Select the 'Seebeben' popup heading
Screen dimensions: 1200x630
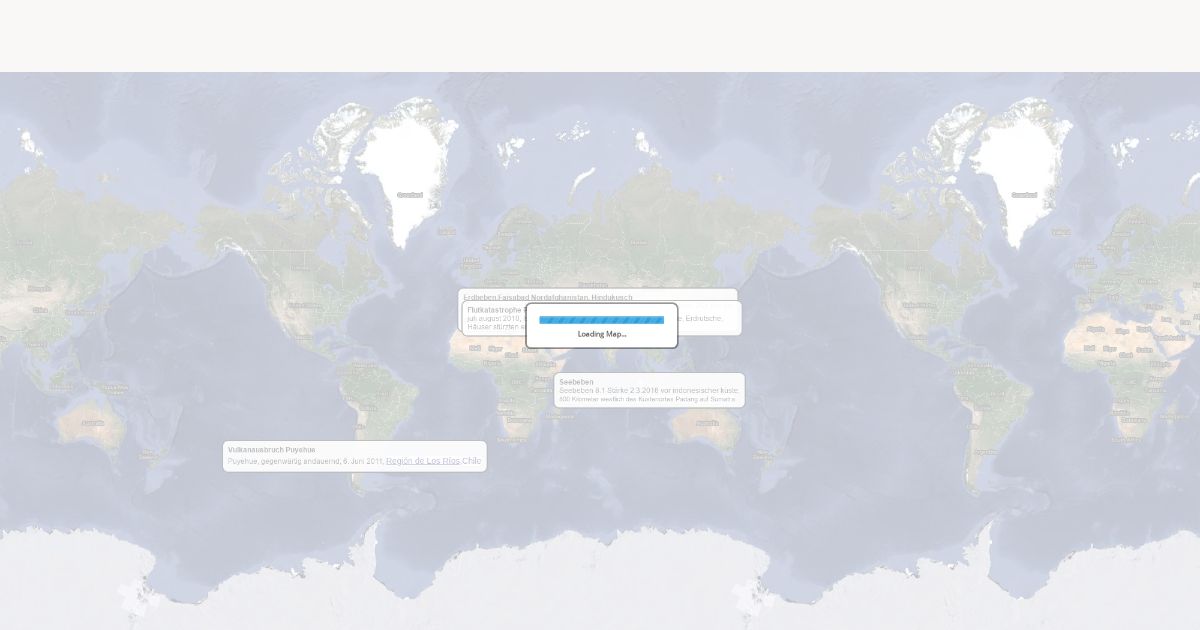point(577,382)
